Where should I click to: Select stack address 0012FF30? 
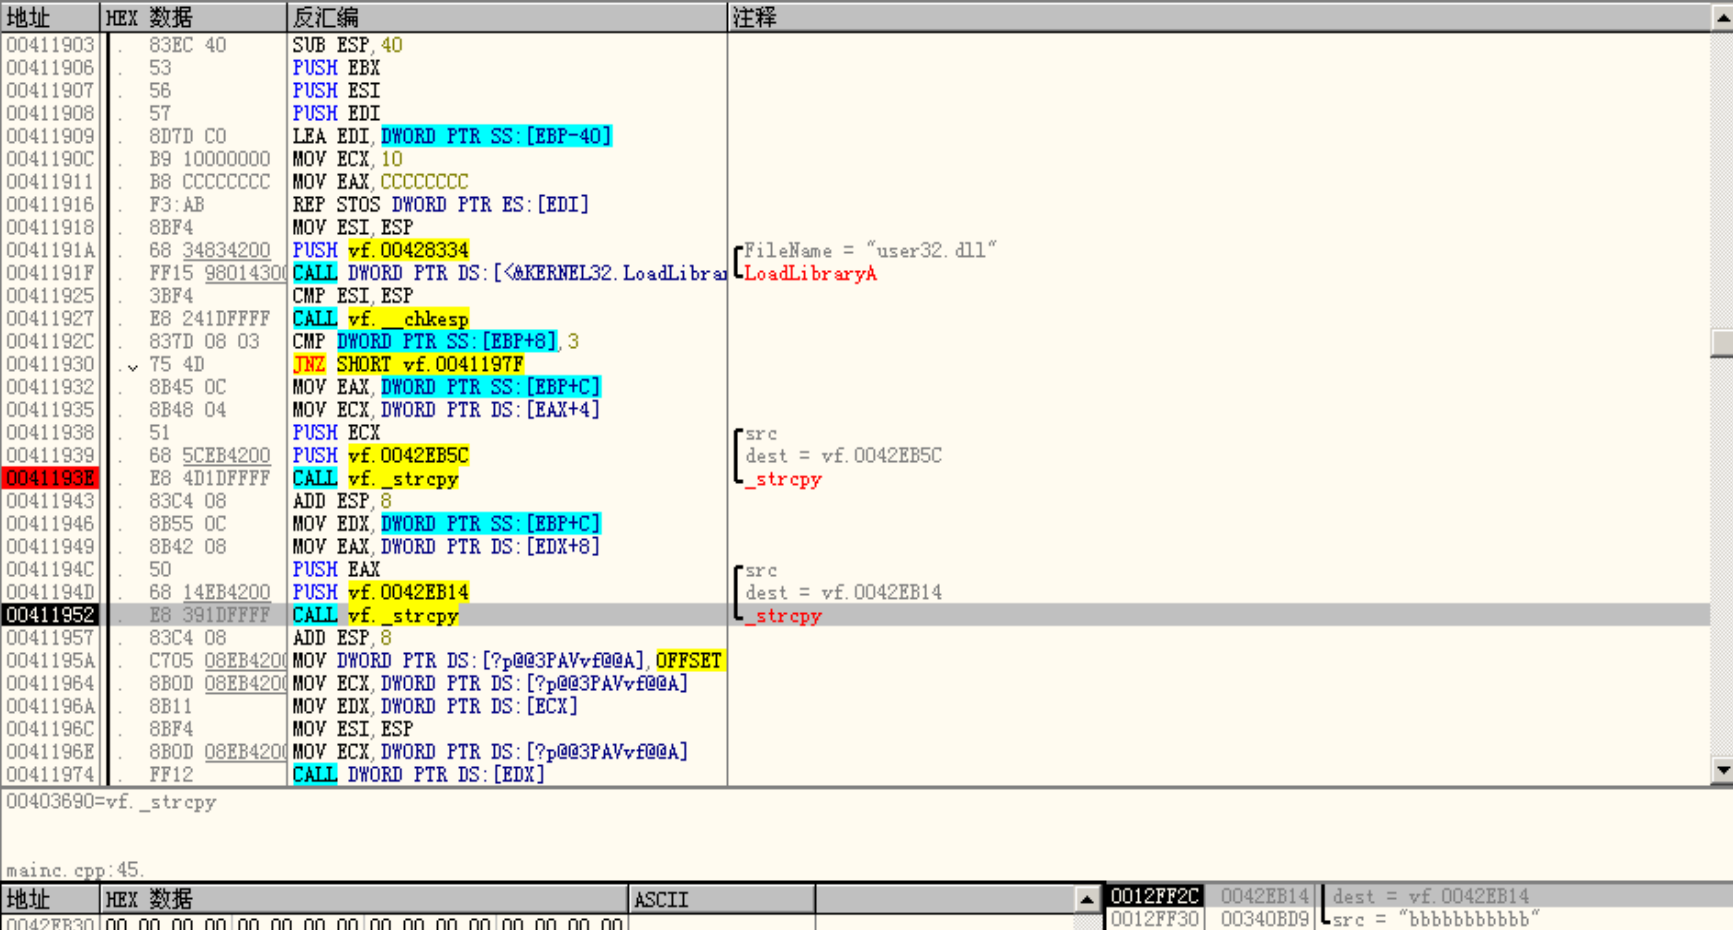(x=1154, y=918)
